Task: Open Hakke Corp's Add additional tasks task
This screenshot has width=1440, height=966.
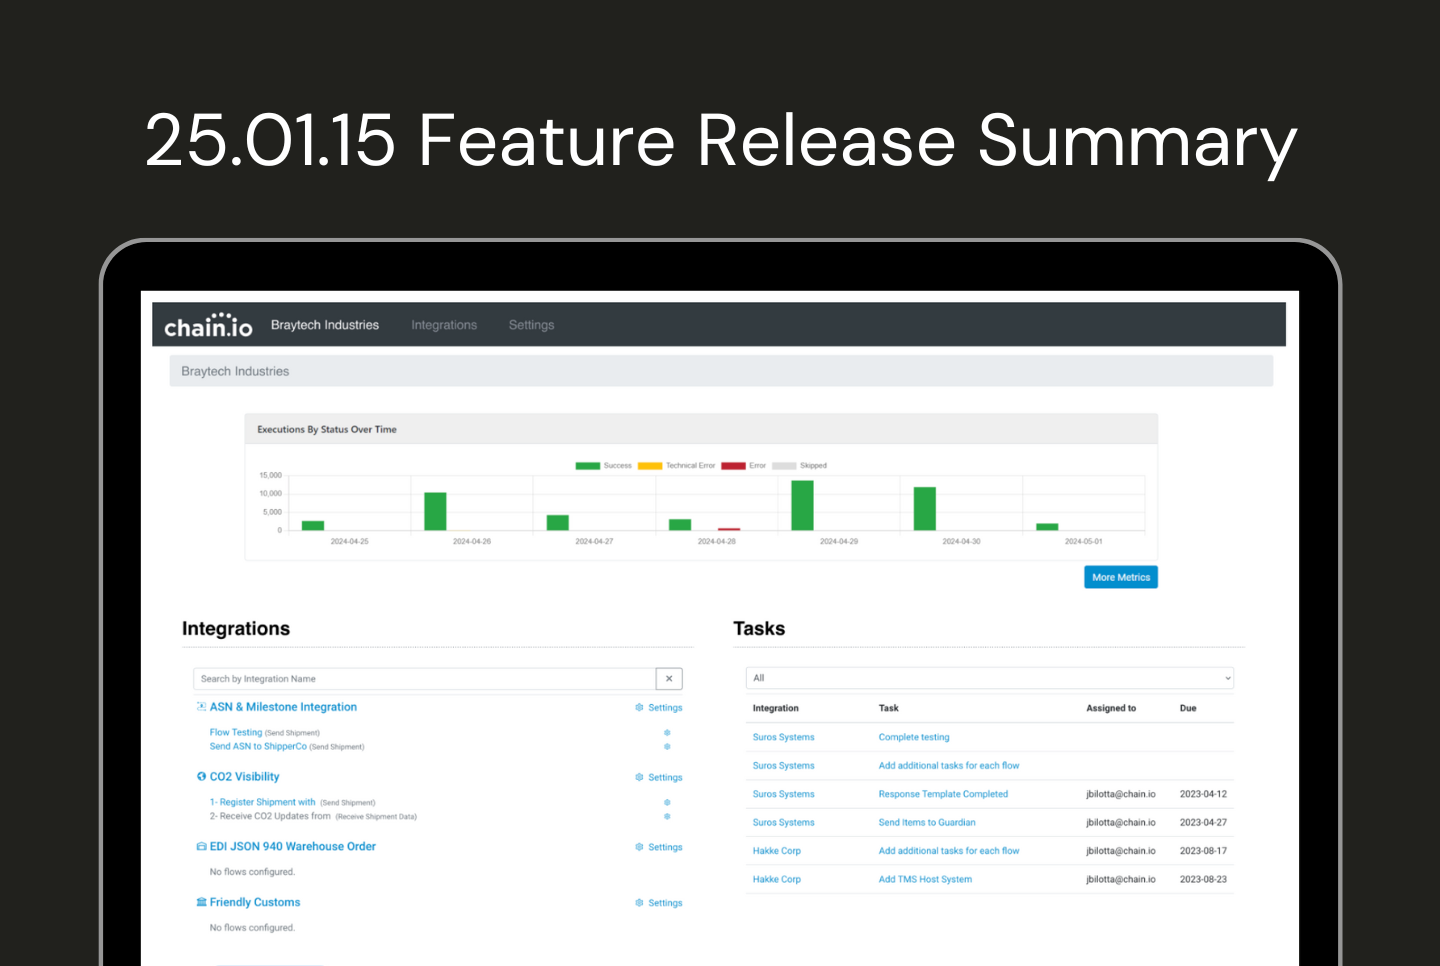Action: click(x=949, y=852)
